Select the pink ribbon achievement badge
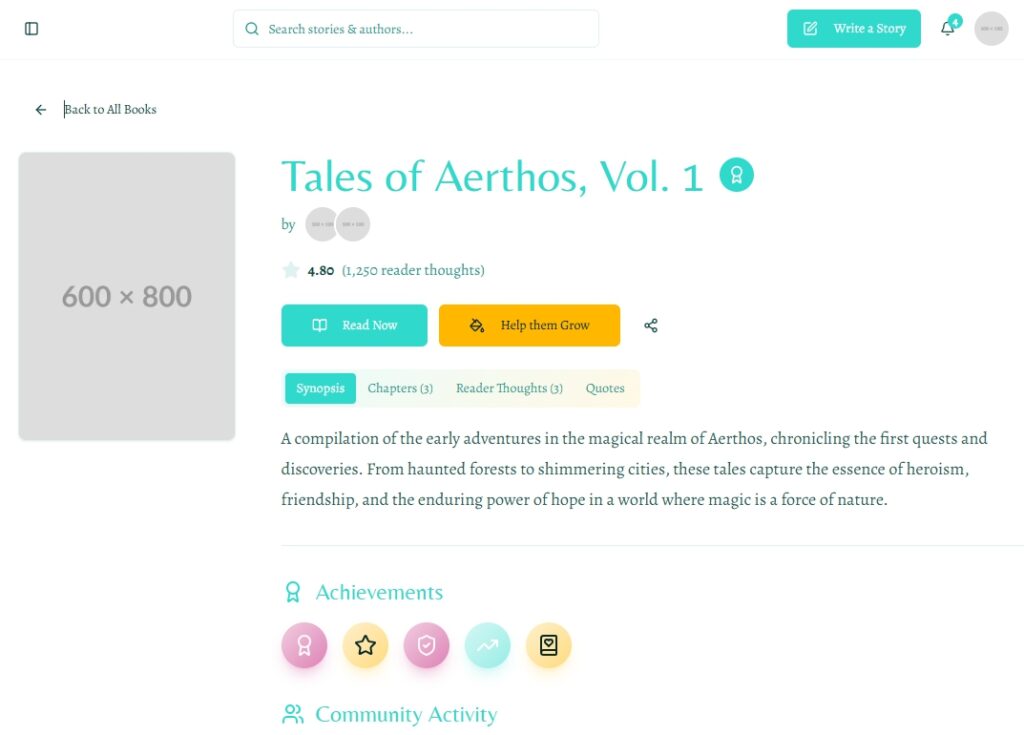This screenshot has width=1024, height=735. 304,645
